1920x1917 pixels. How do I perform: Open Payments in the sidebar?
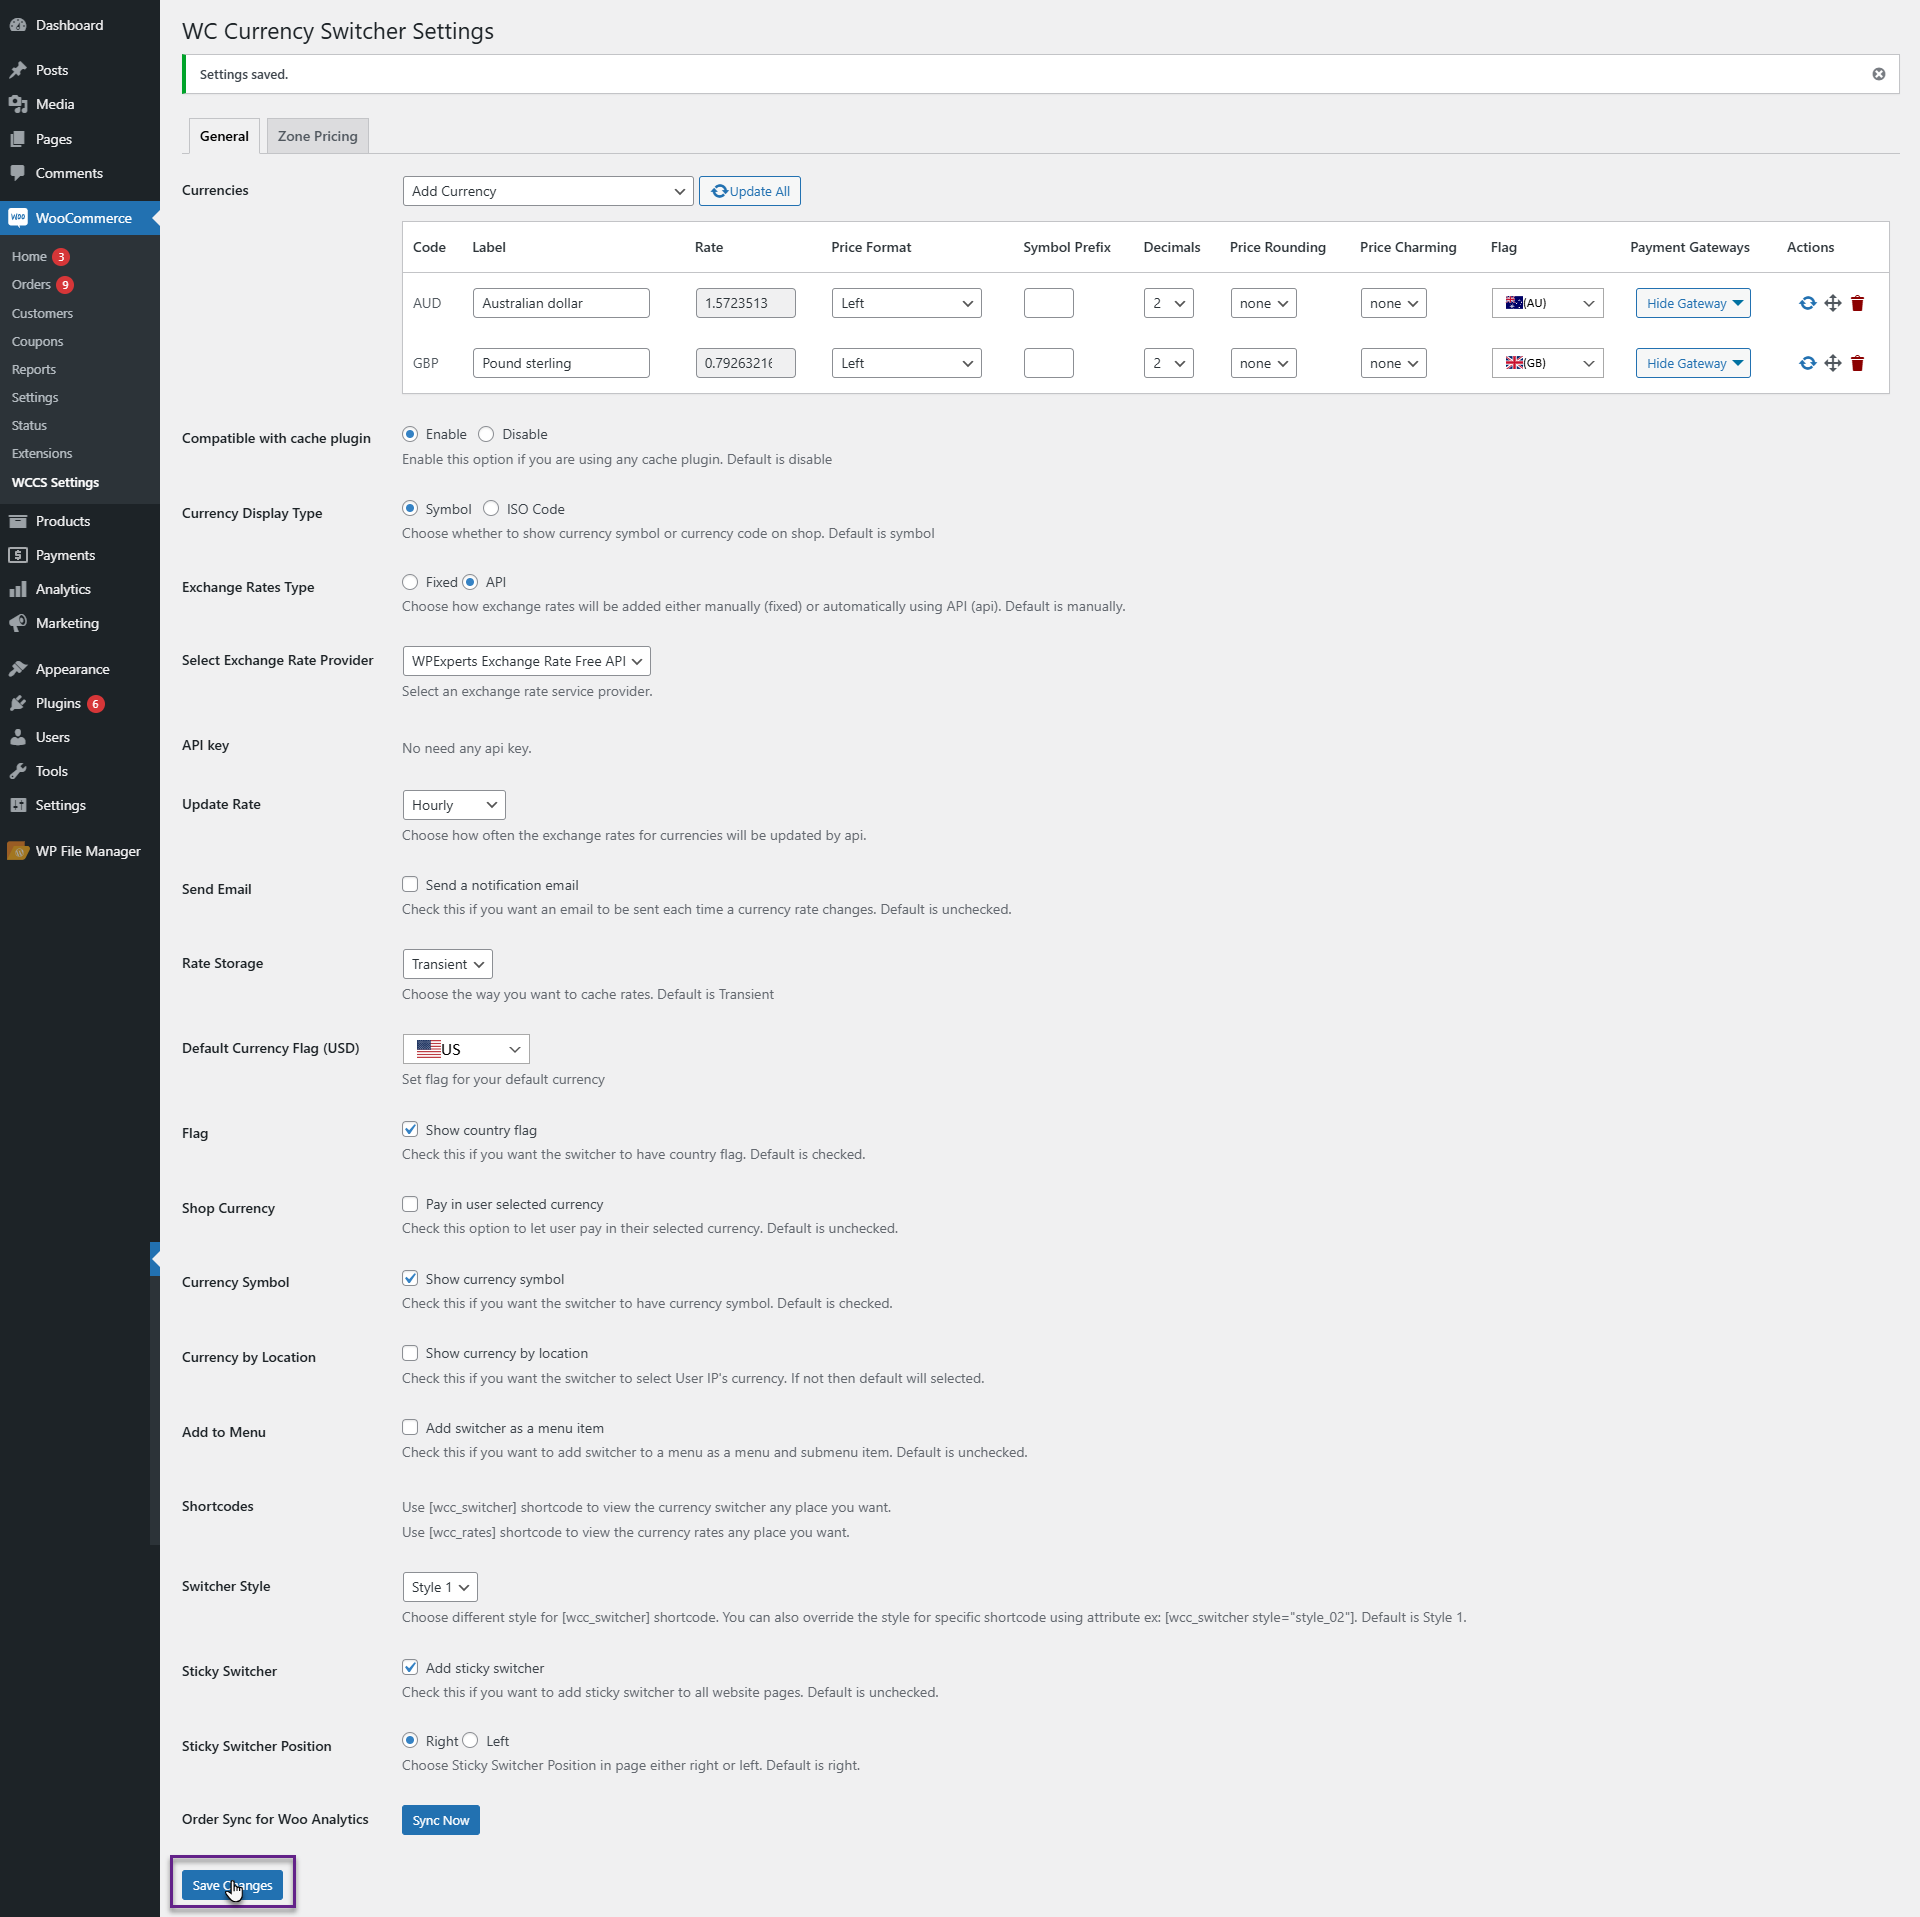(x=80, y=555)
